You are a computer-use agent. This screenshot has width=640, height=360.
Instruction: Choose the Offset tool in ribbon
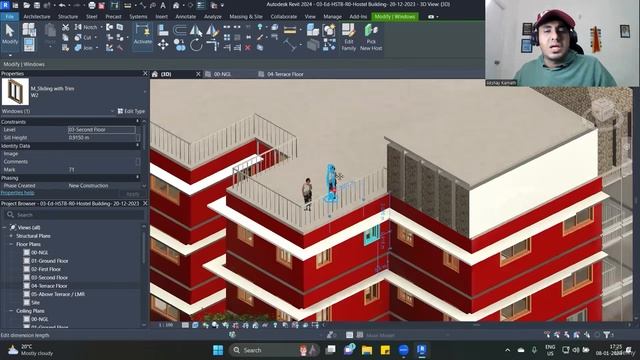pos(180,30)
